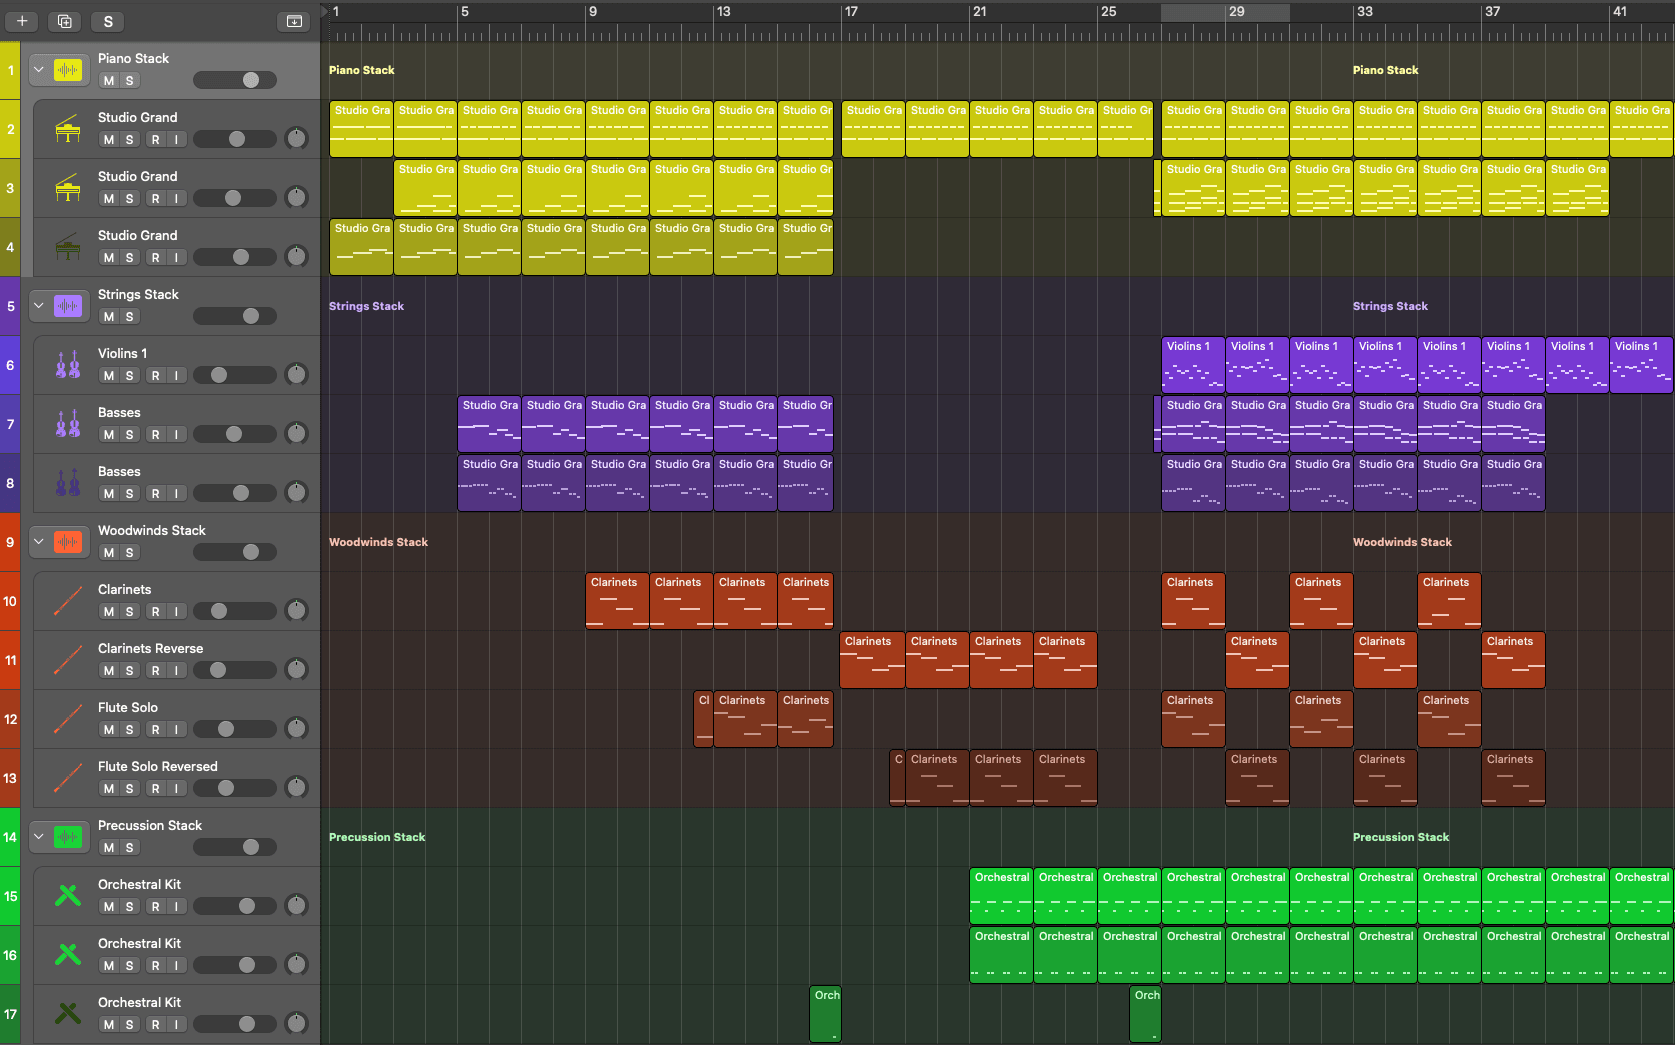This screenshot has width=1675, height=1045.
Task: Click the Clarinets Reverse track instrument icon
Action: [68, 660]
